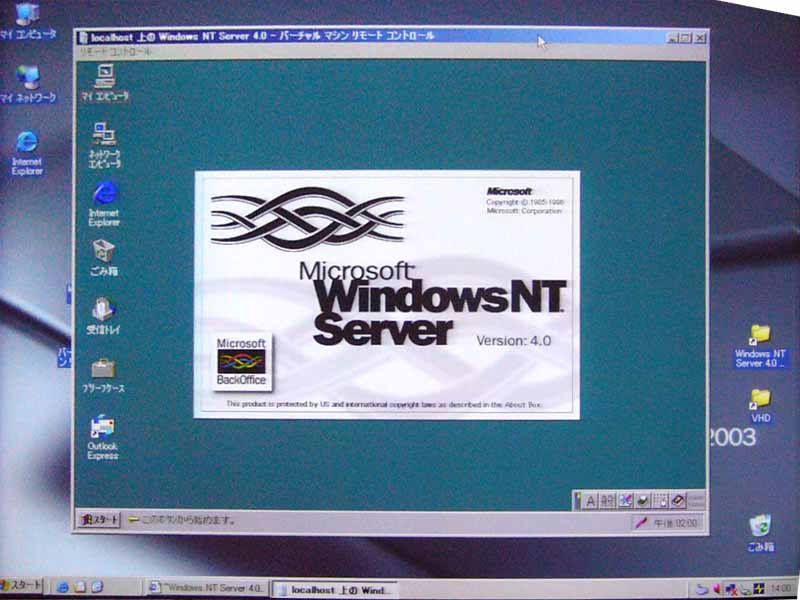Viewport: 800px width, 600px height.
Task: Select the guest ごみ箱 recycle bin icon
Action: (104, 259)
